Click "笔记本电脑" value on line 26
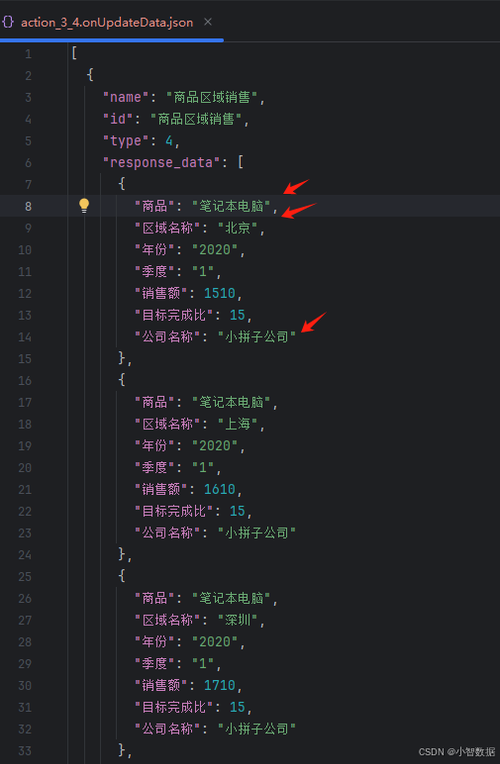This screenshot has height=764, width=500. 231,598
